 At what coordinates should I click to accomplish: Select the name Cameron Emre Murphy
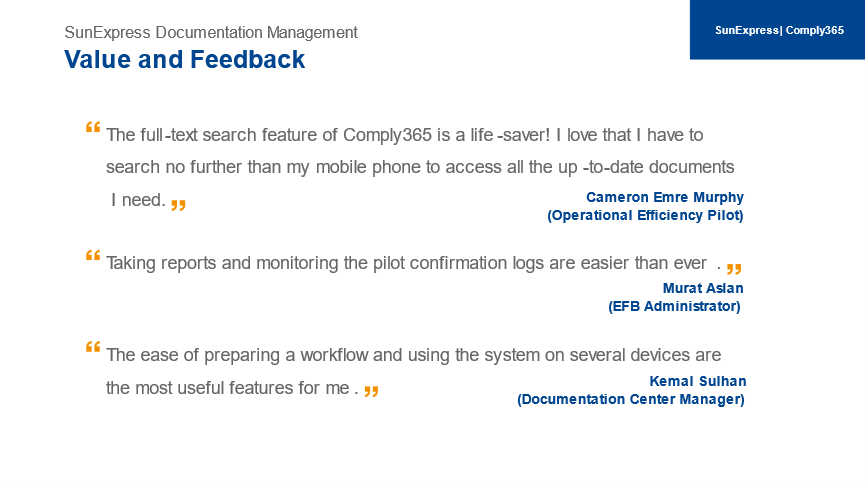pyautogui.click(x=665, y=197)
